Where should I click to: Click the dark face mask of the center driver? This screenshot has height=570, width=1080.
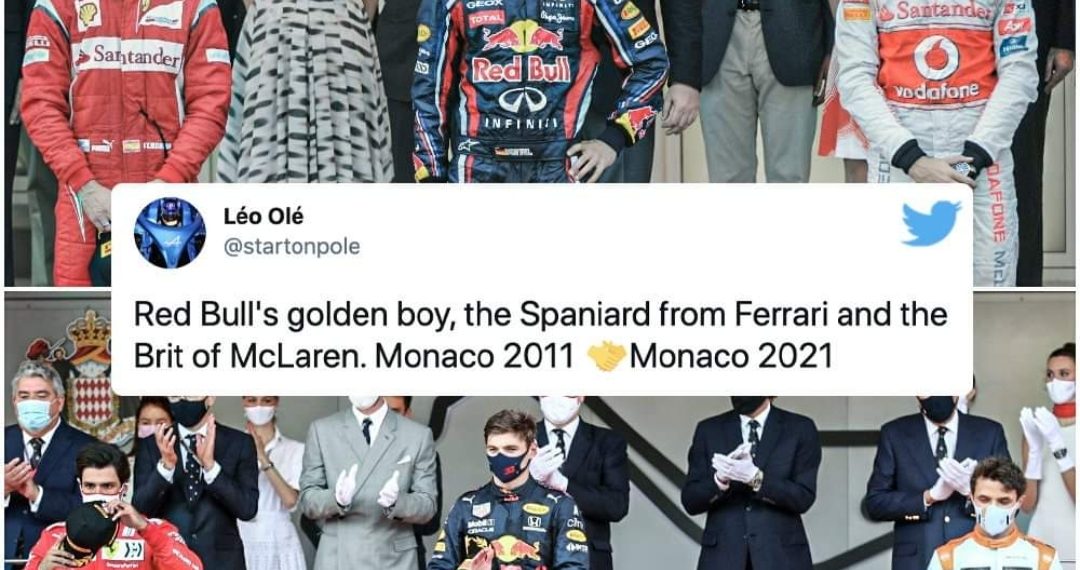point(508,463)
